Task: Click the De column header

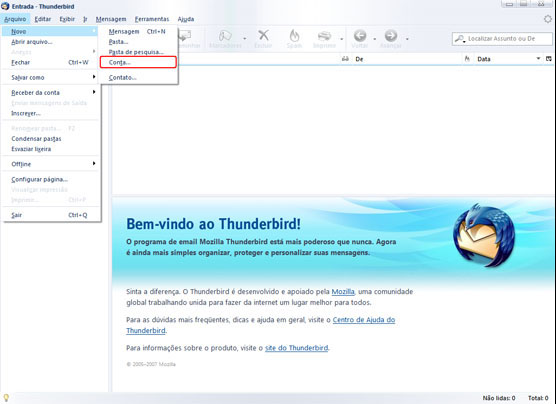Action: (x=407, y=59)
